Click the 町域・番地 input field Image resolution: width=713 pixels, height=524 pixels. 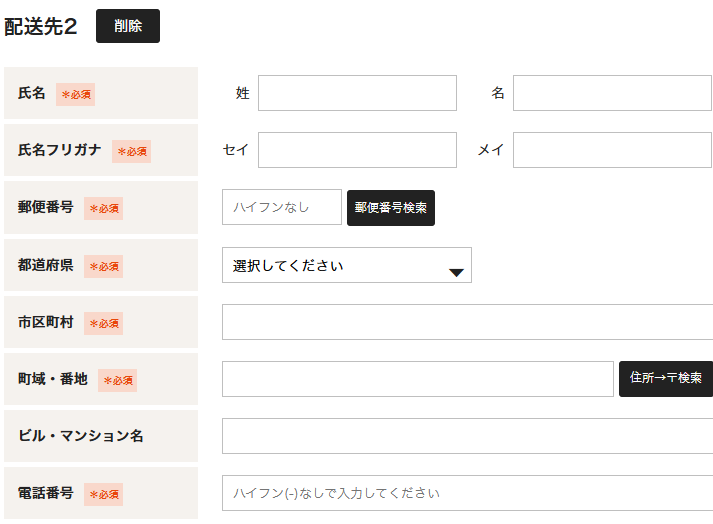click(418, 379)
